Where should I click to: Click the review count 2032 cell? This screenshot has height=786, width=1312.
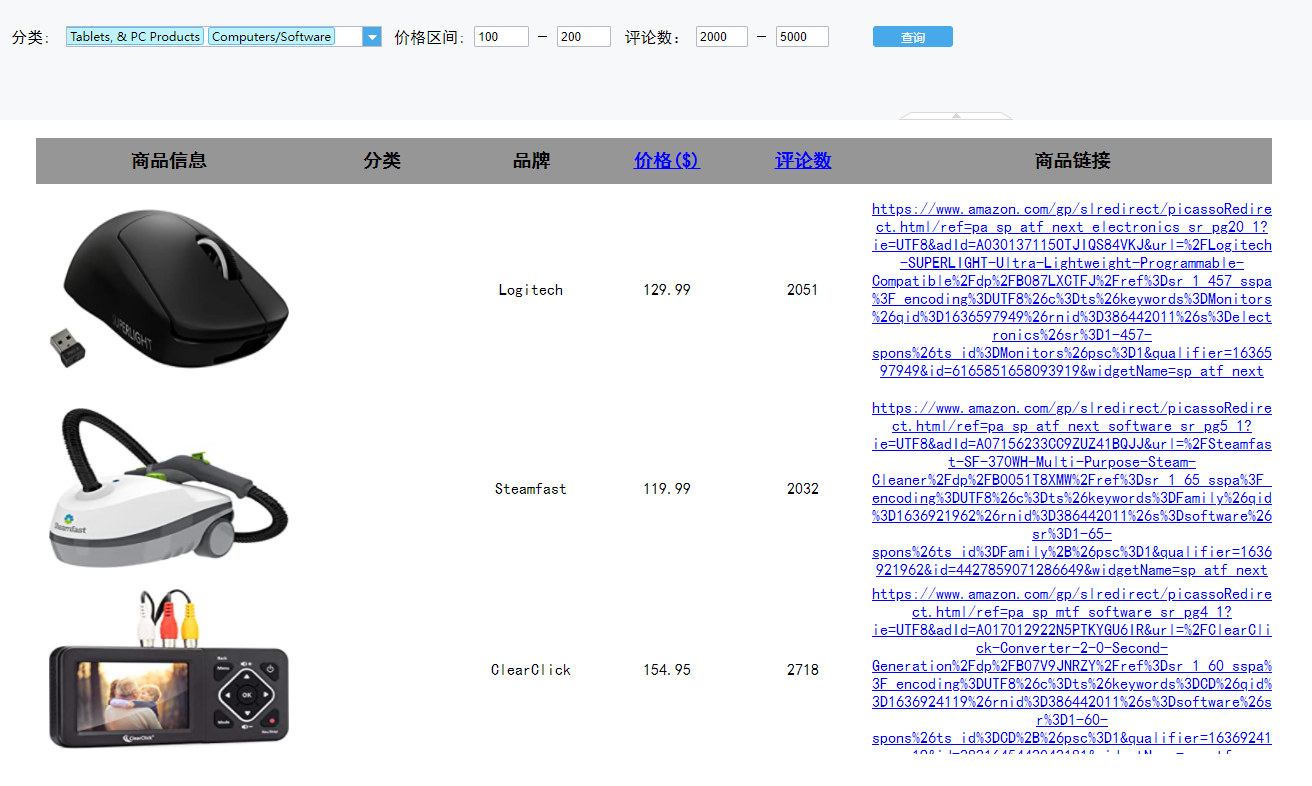tap(803, 489)
